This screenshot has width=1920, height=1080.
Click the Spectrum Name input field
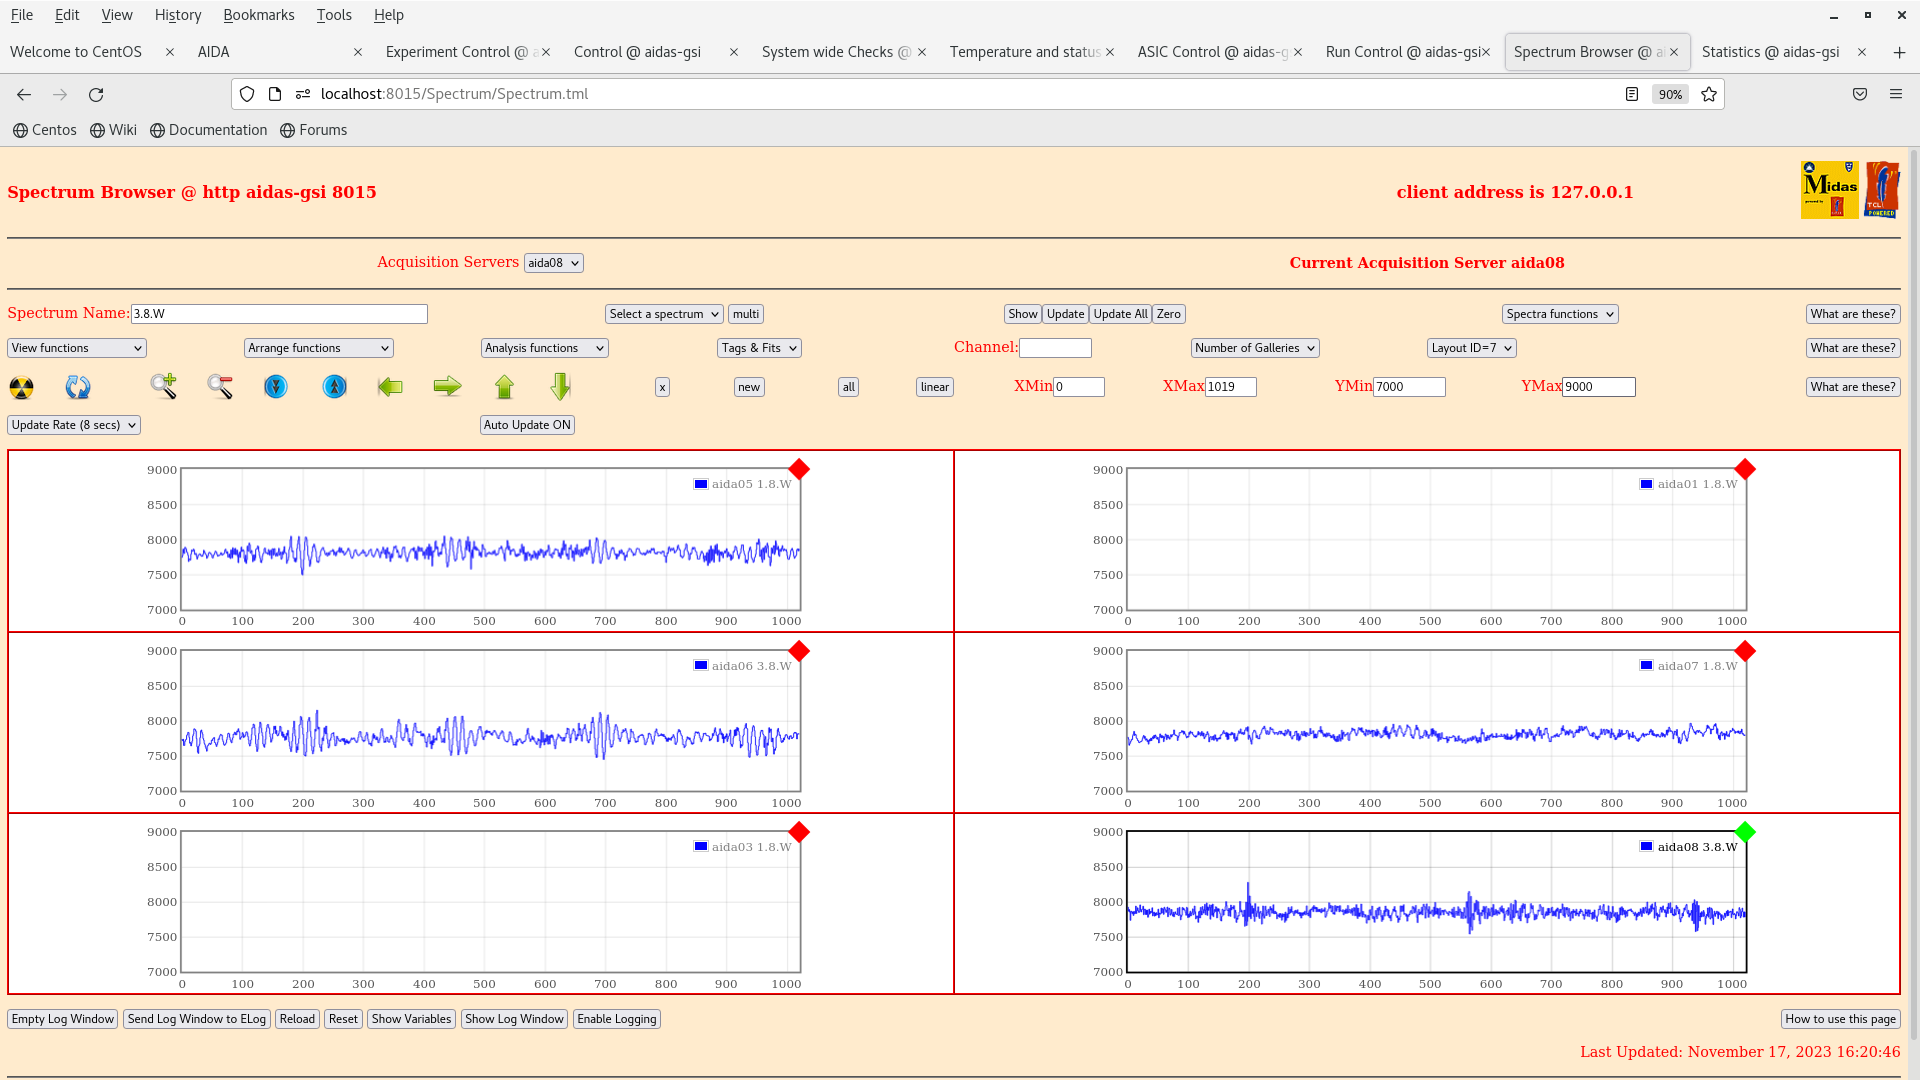point(279,314)
